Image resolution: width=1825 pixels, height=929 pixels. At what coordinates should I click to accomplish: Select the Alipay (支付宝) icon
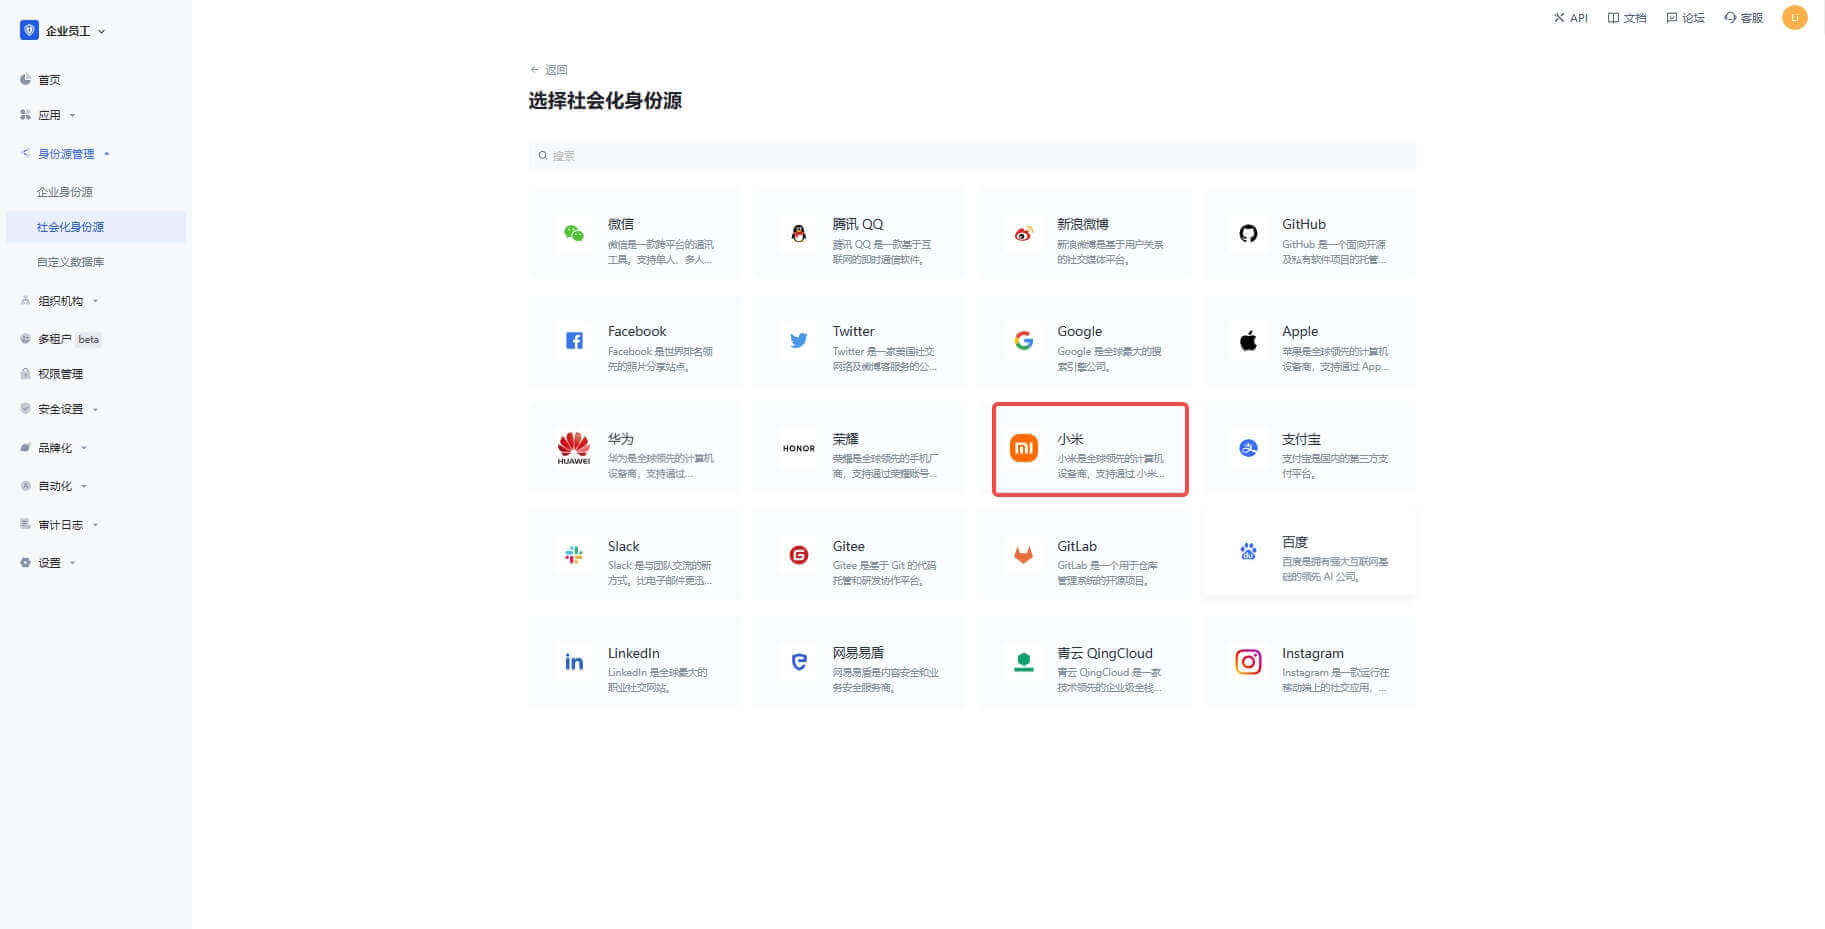pyautogui.click(x=1248, y=448)
